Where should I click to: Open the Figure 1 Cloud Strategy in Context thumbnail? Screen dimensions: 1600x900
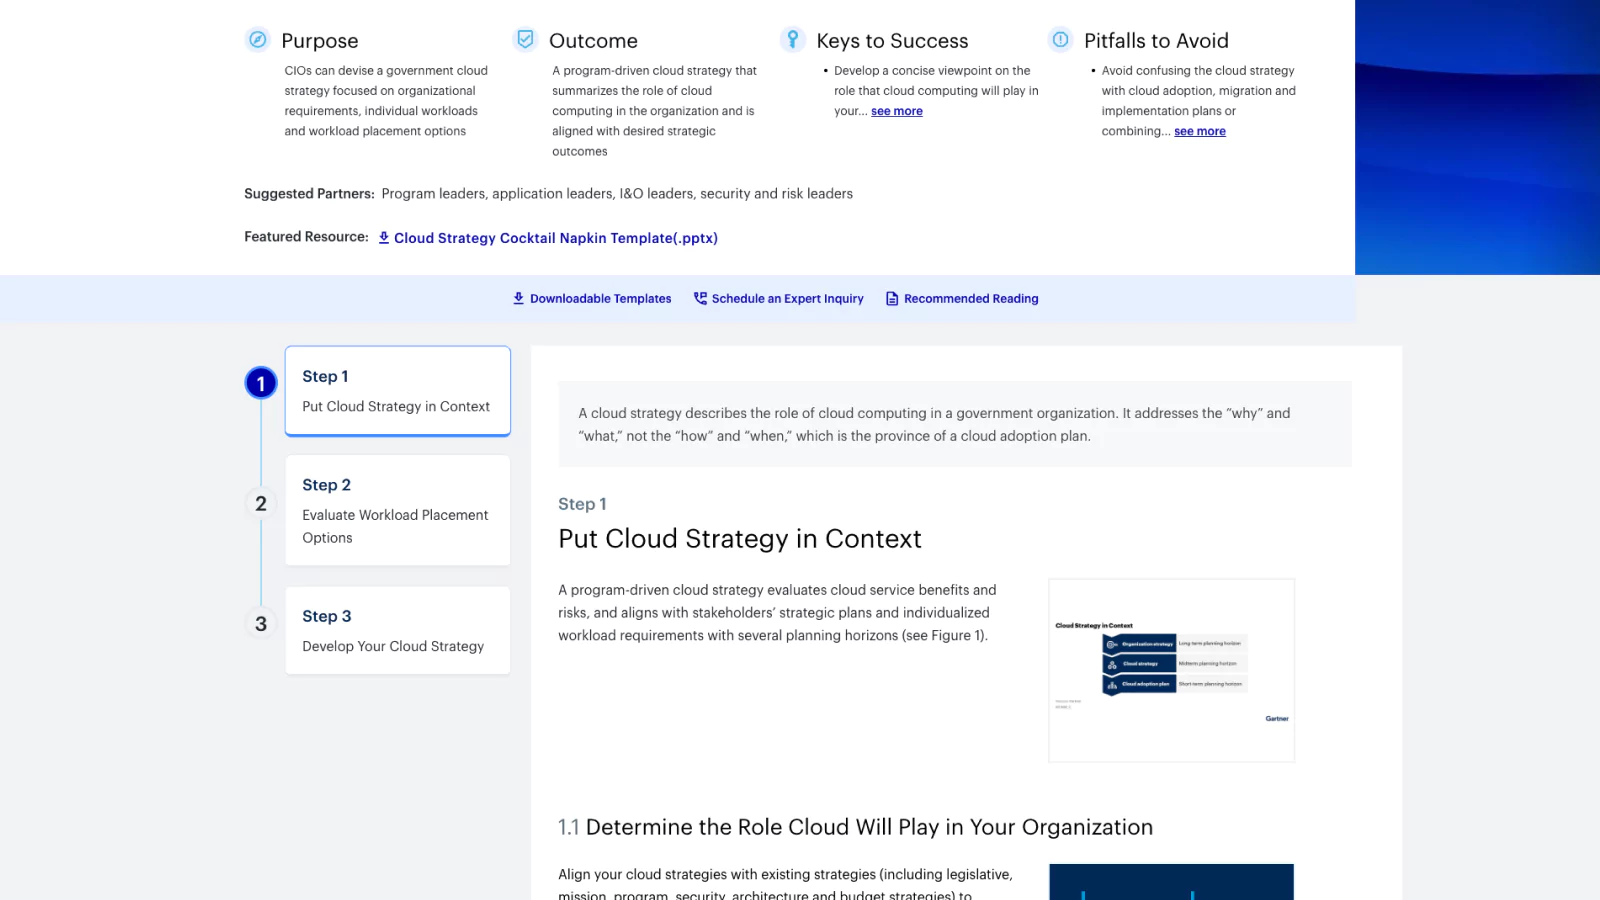pos(1171,670)
